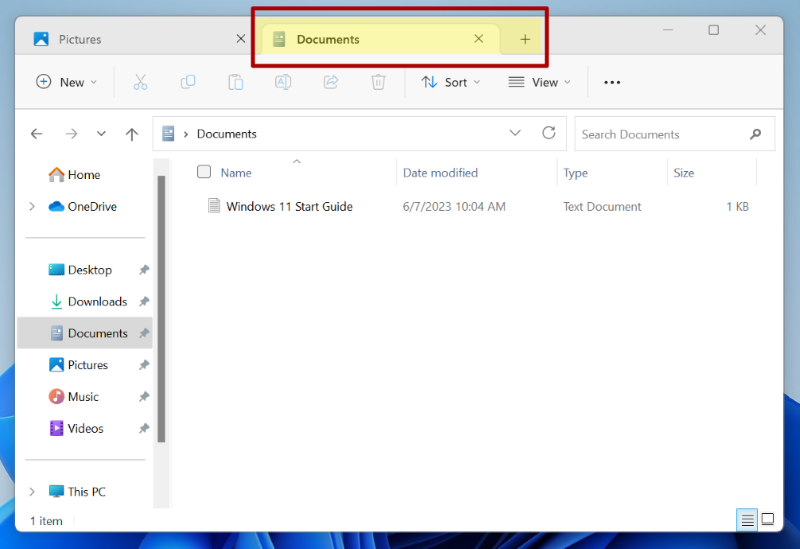Click the Cut scissors icon
800x549 pixels.
(x=140, y=82)
